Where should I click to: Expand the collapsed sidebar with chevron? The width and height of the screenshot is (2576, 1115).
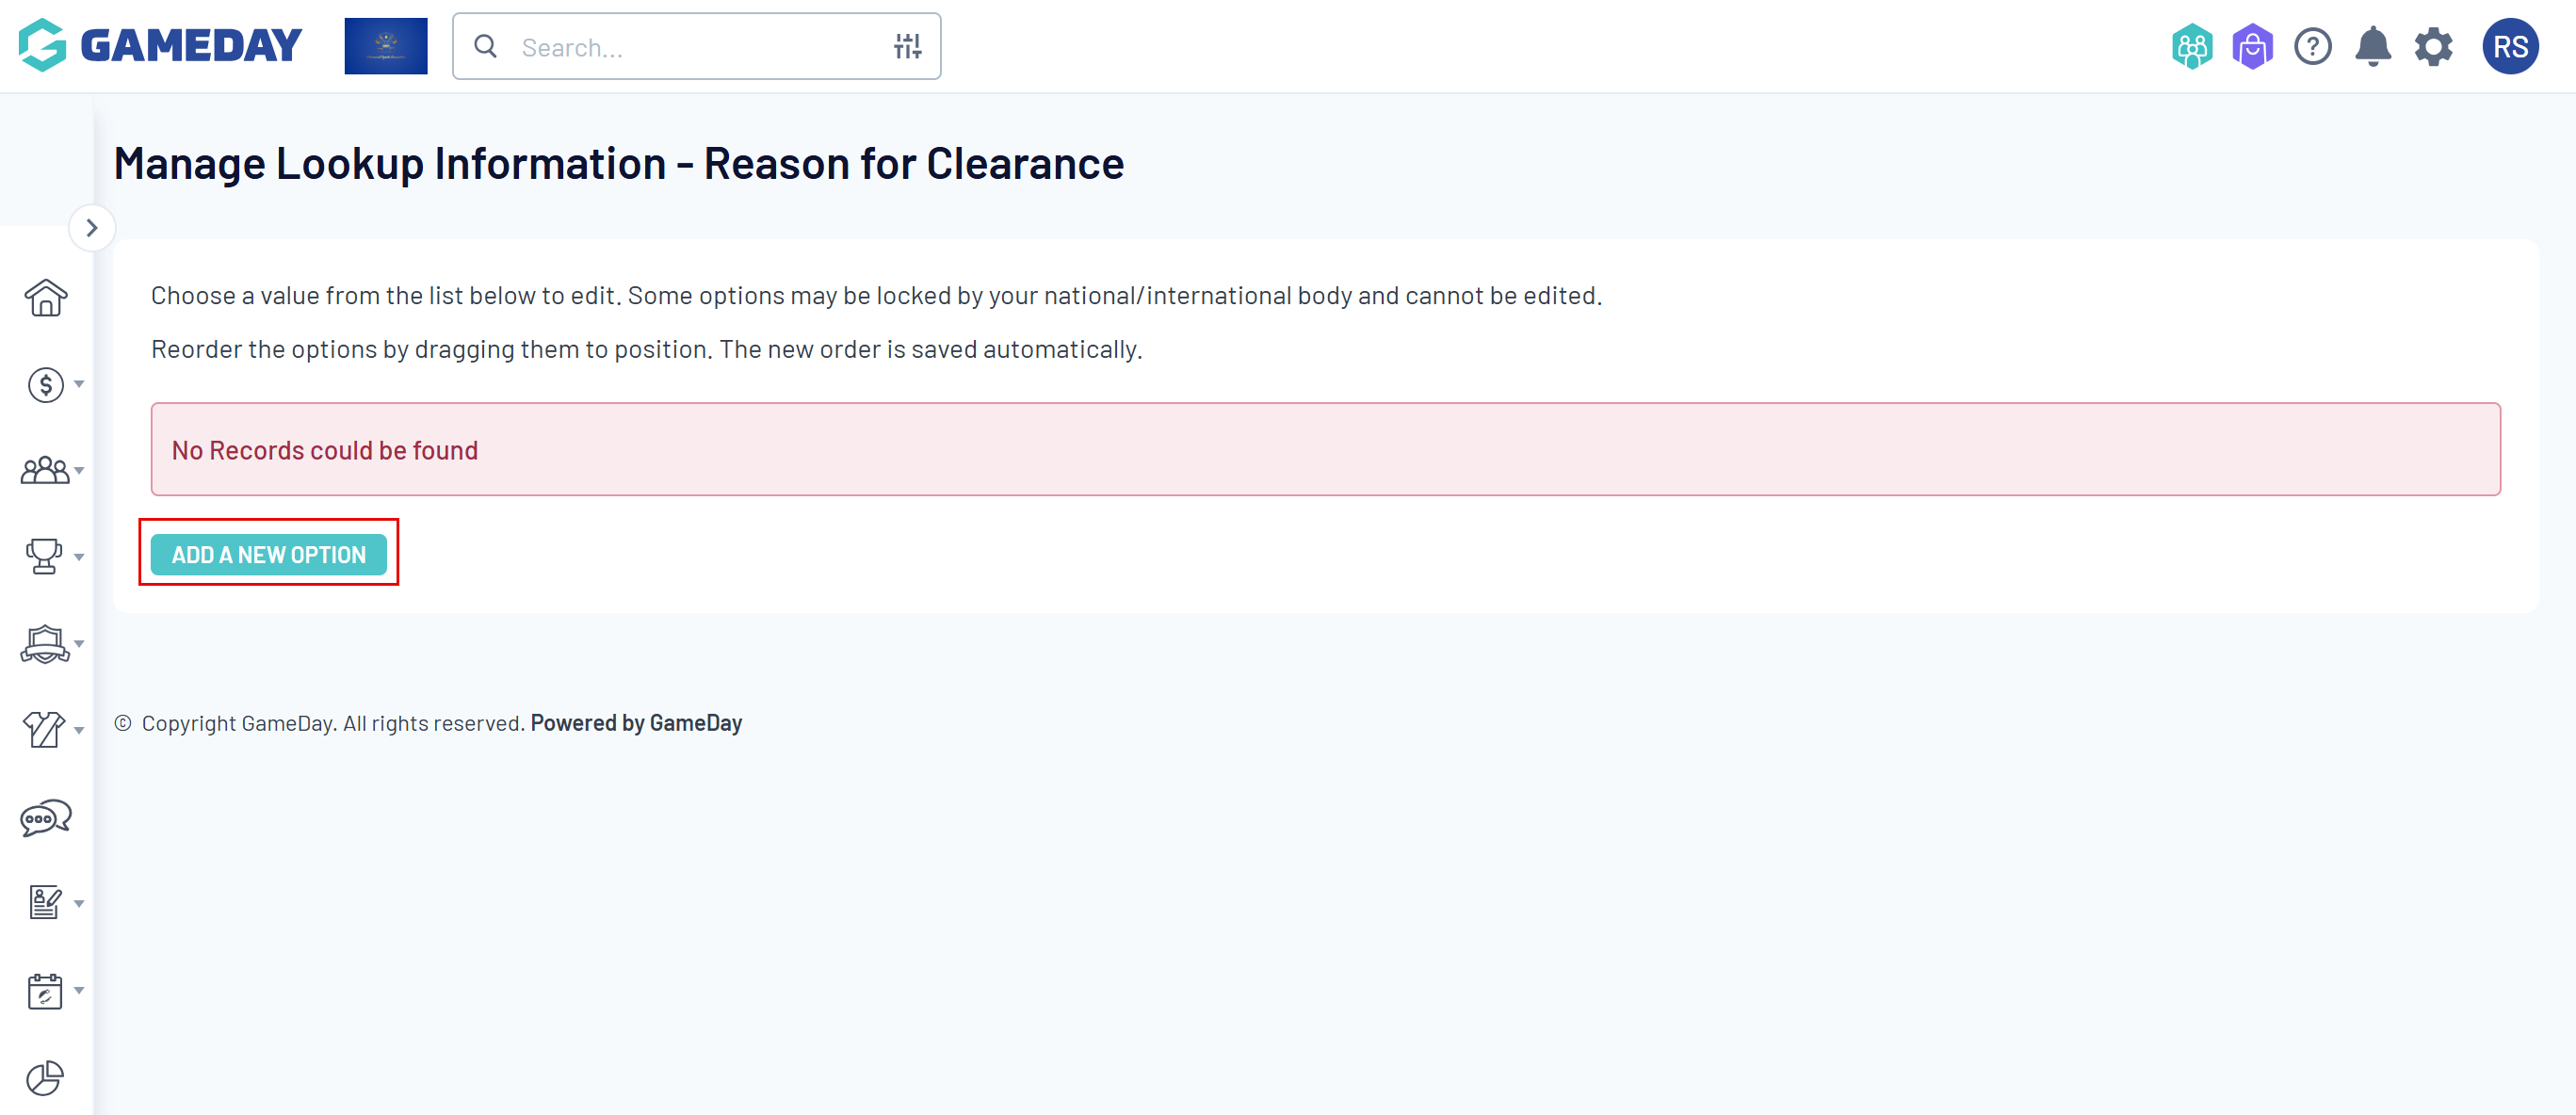pyautogui.click(x=92, y=228)
